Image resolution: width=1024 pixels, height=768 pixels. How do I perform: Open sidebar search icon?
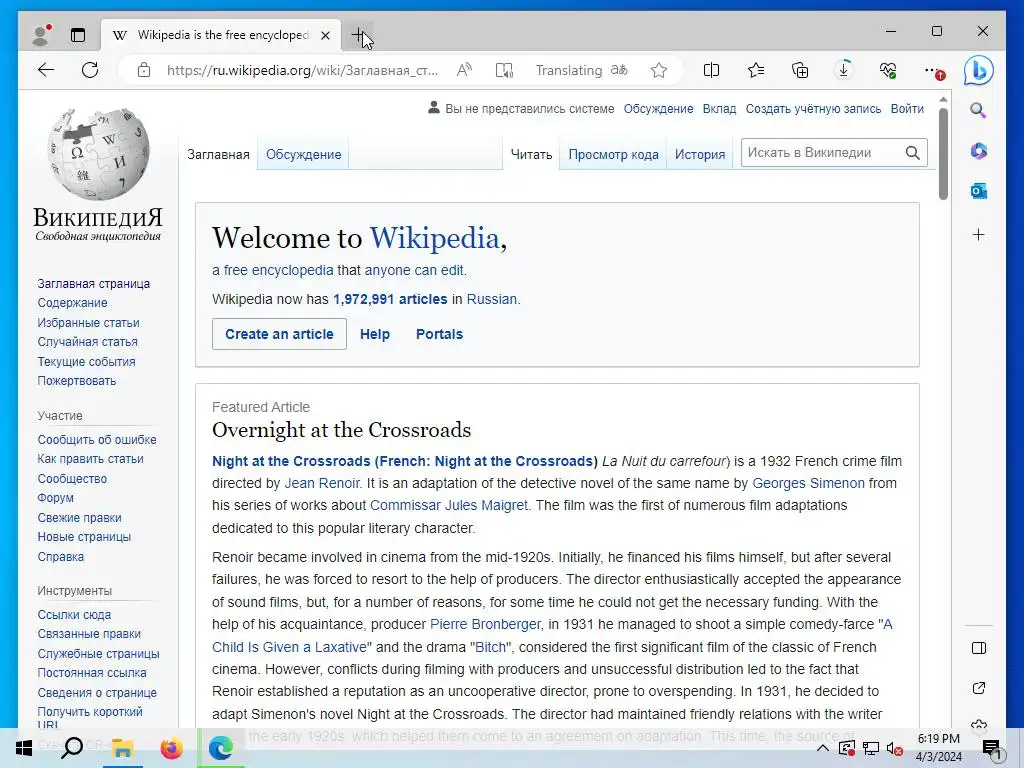coord(978,110)
